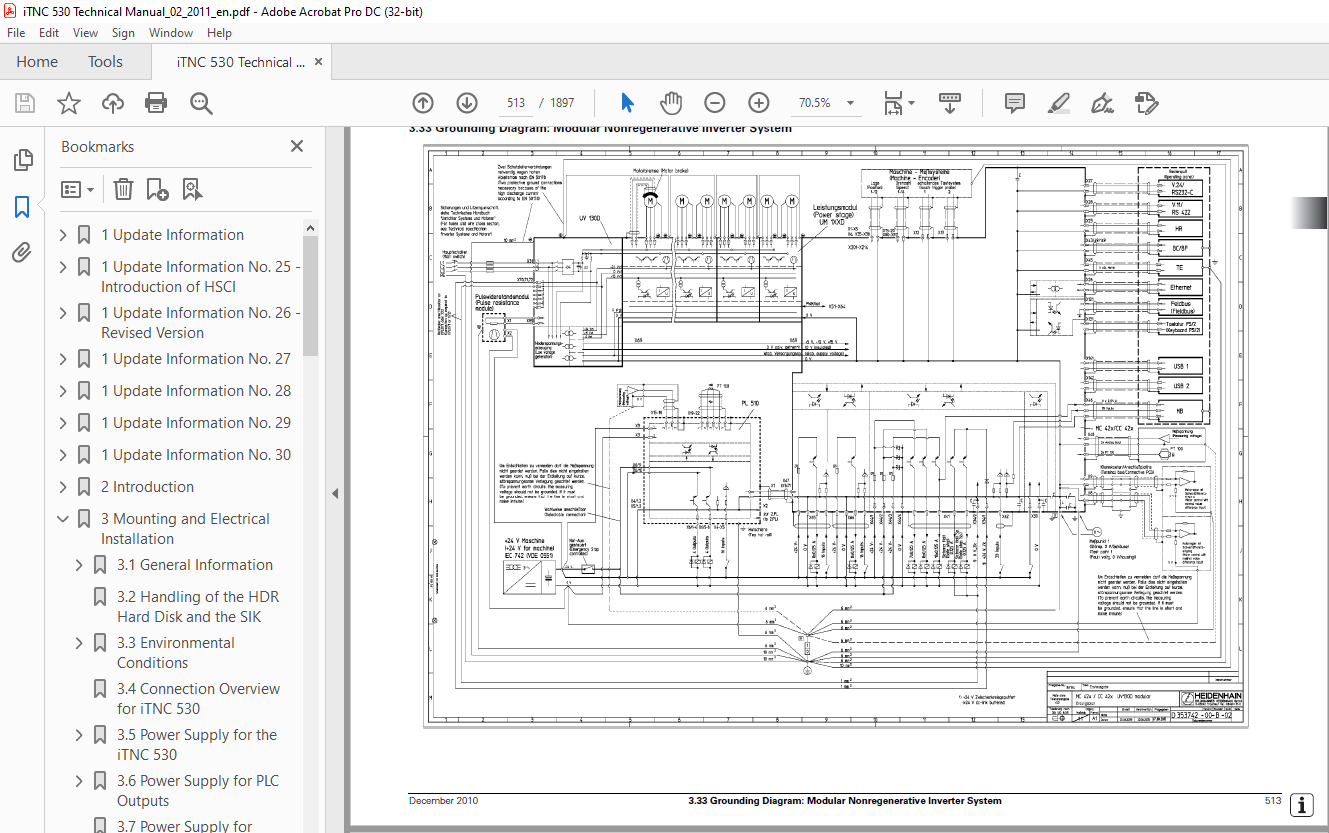The image size is (1329, 833).
Task: Open the Sign document tool
Action: click(1102, 103)
